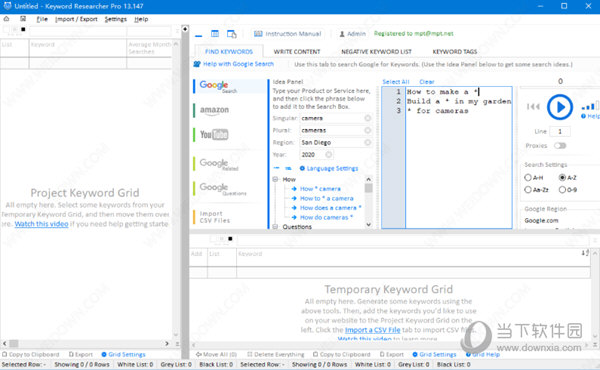Click Export under project keyword grid

tap(81, 354)
